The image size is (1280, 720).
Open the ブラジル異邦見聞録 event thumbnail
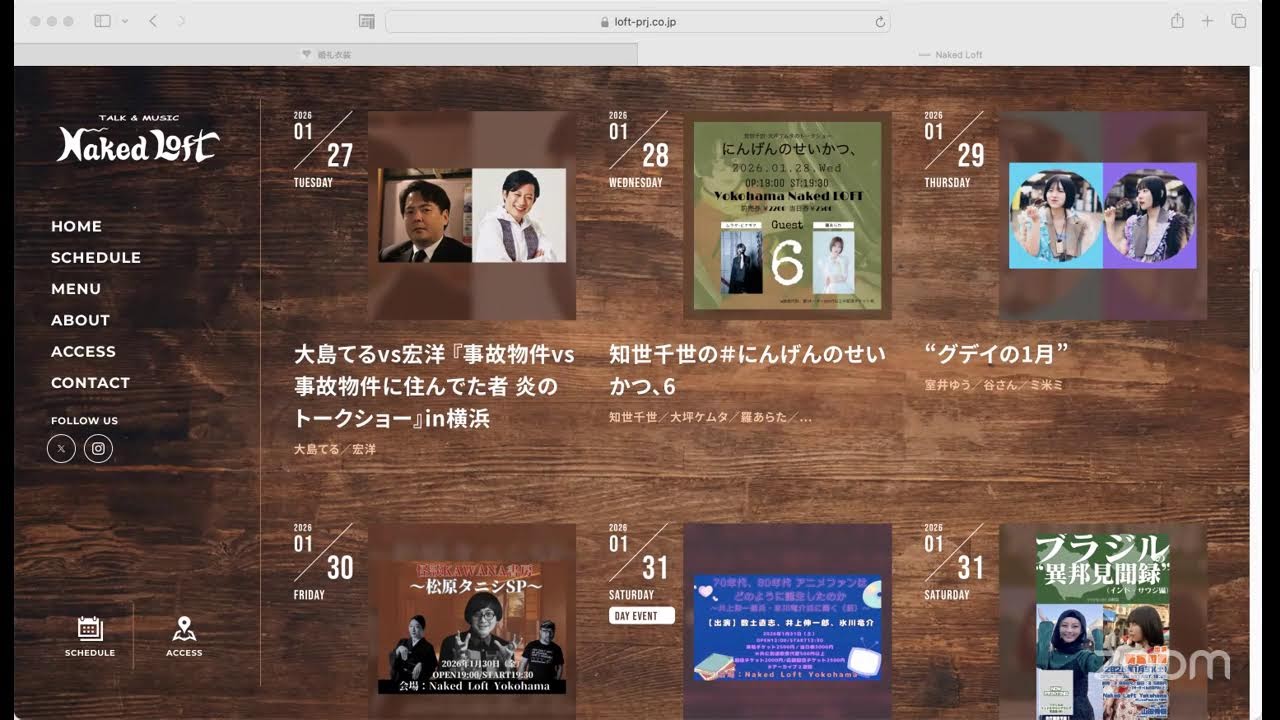pyautogui.click(x=1103, y=621)
